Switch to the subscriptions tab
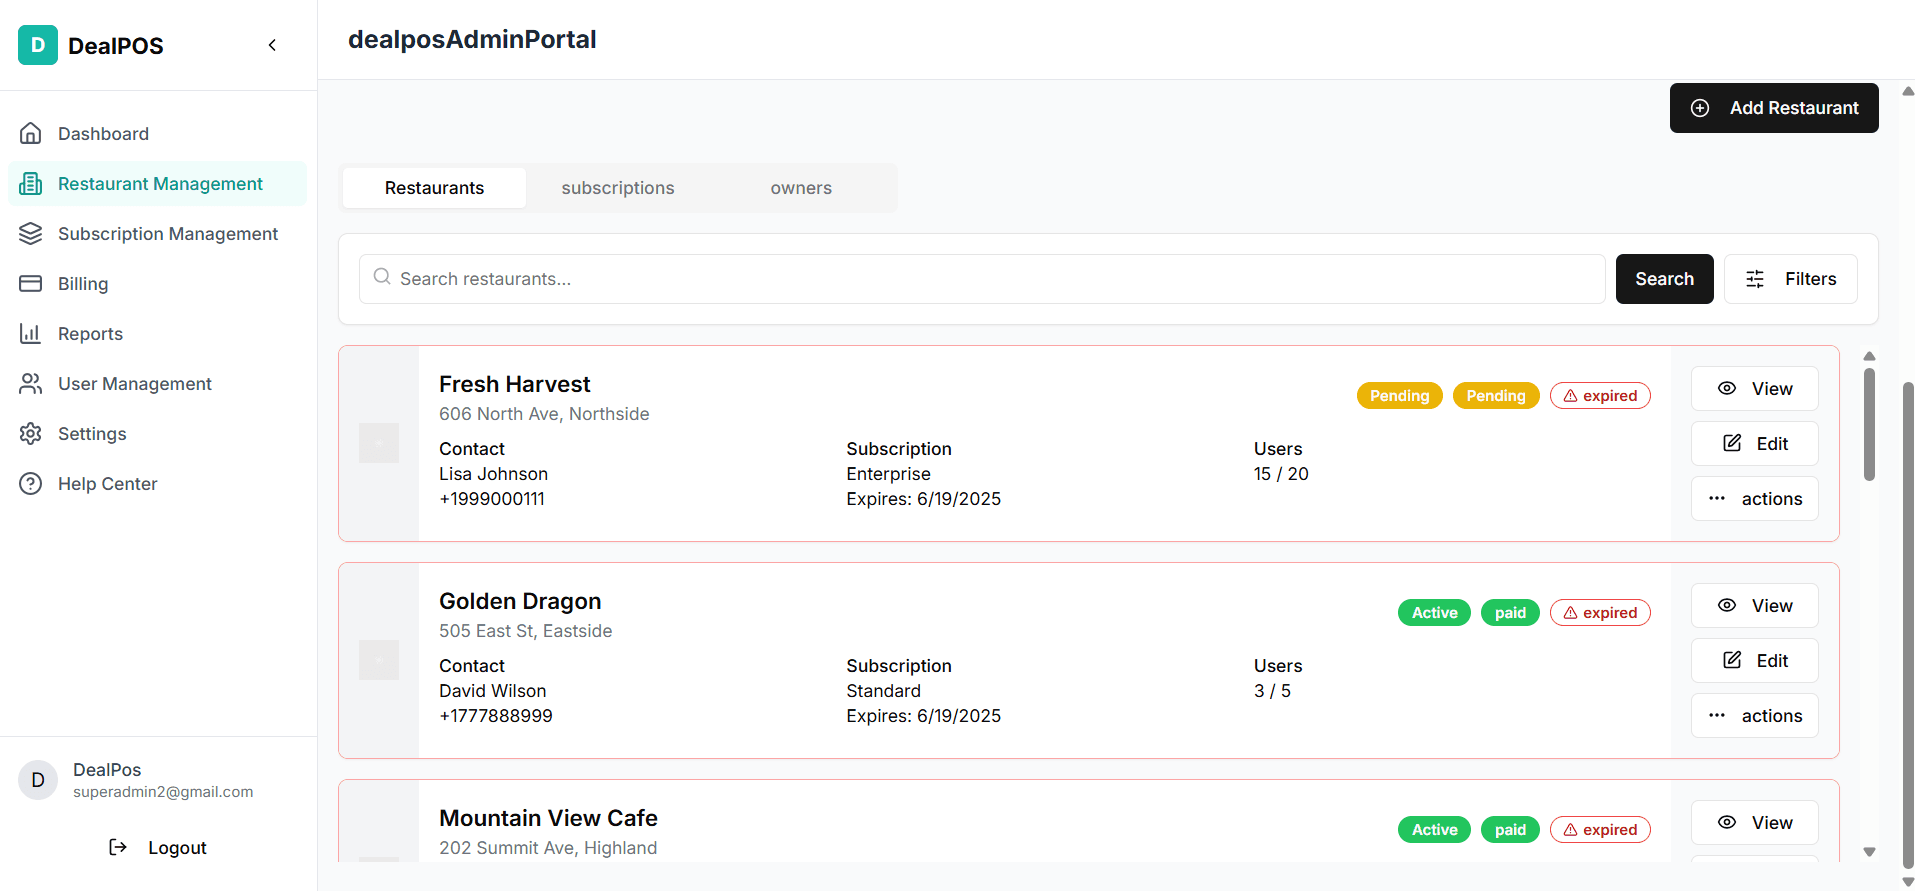The height and width of the screenshot is (891, 1915). click(x=617, y=188)
